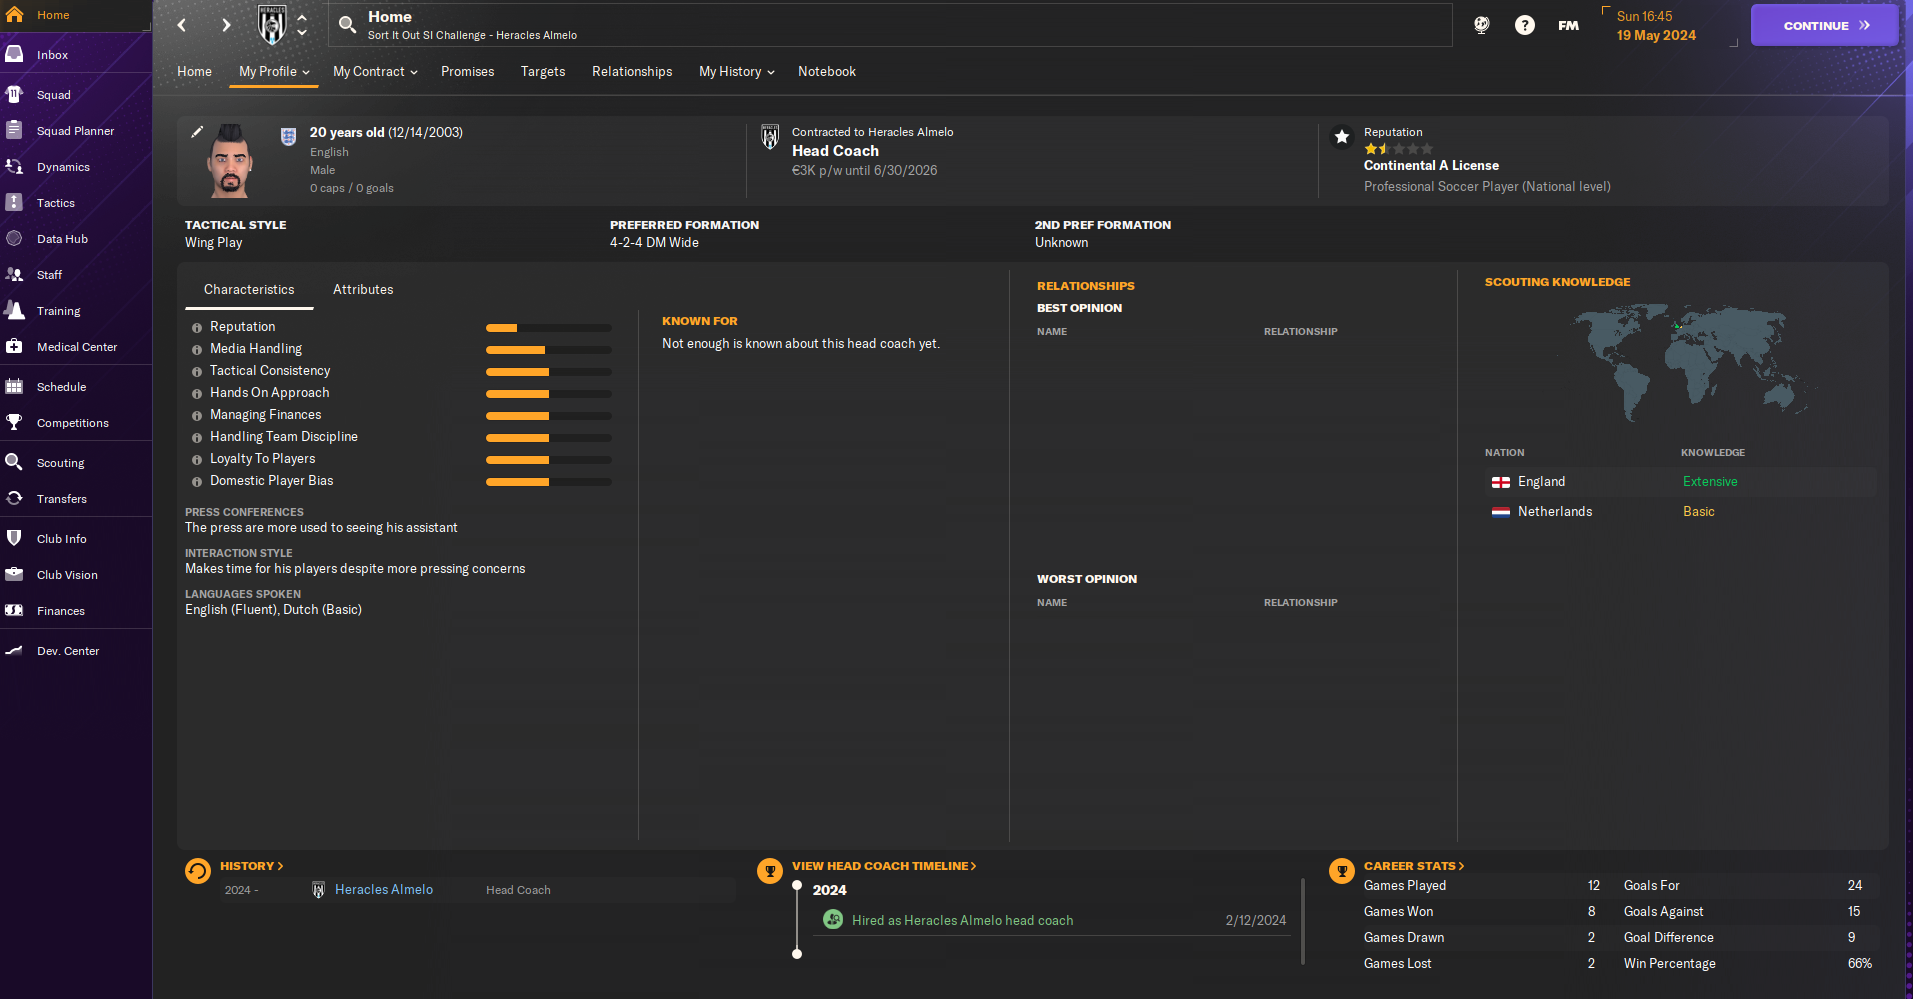The width and height of the screenshot is (1913, 999).
Task: Go back with the left arrow
Action: coord(181,25)
